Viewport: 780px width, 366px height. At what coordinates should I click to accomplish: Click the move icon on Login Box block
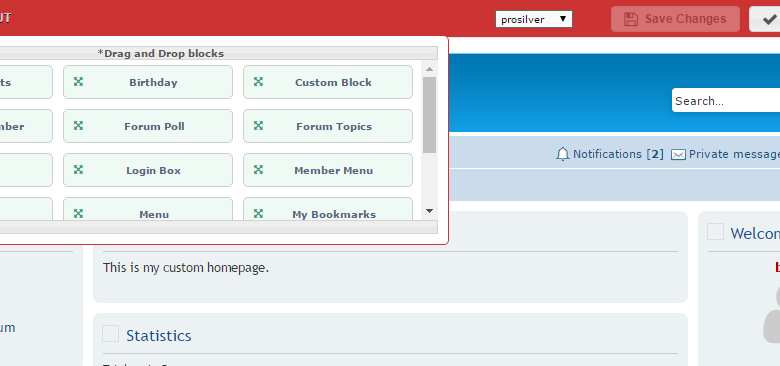(x=78, y=170)
